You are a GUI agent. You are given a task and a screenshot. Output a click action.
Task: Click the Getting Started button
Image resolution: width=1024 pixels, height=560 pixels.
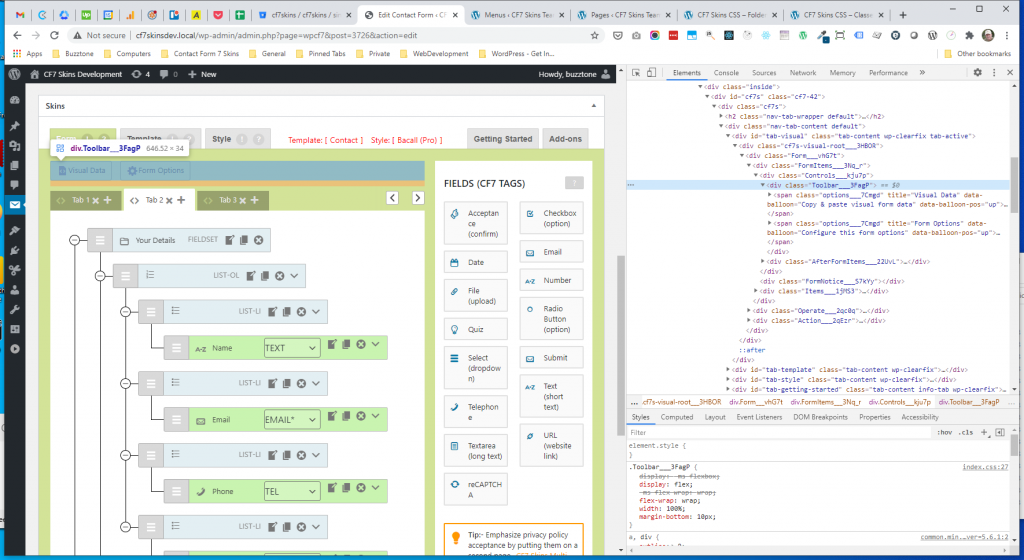pos(502,140)
